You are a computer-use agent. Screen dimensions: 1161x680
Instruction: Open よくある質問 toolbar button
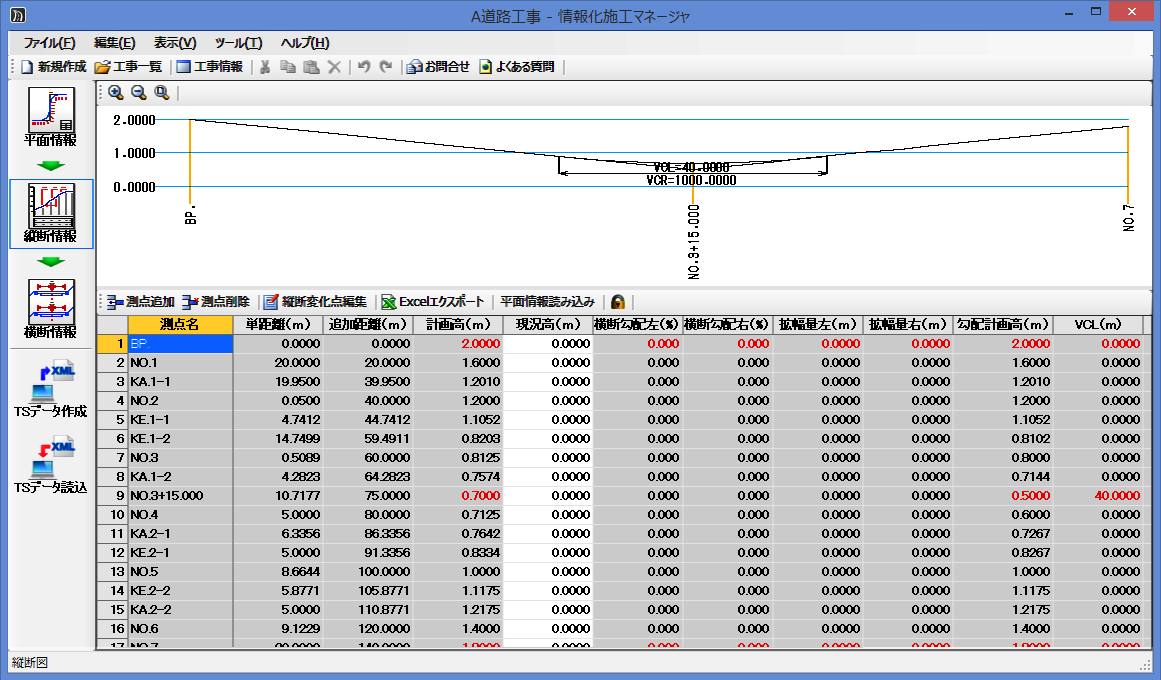point(517,67)
